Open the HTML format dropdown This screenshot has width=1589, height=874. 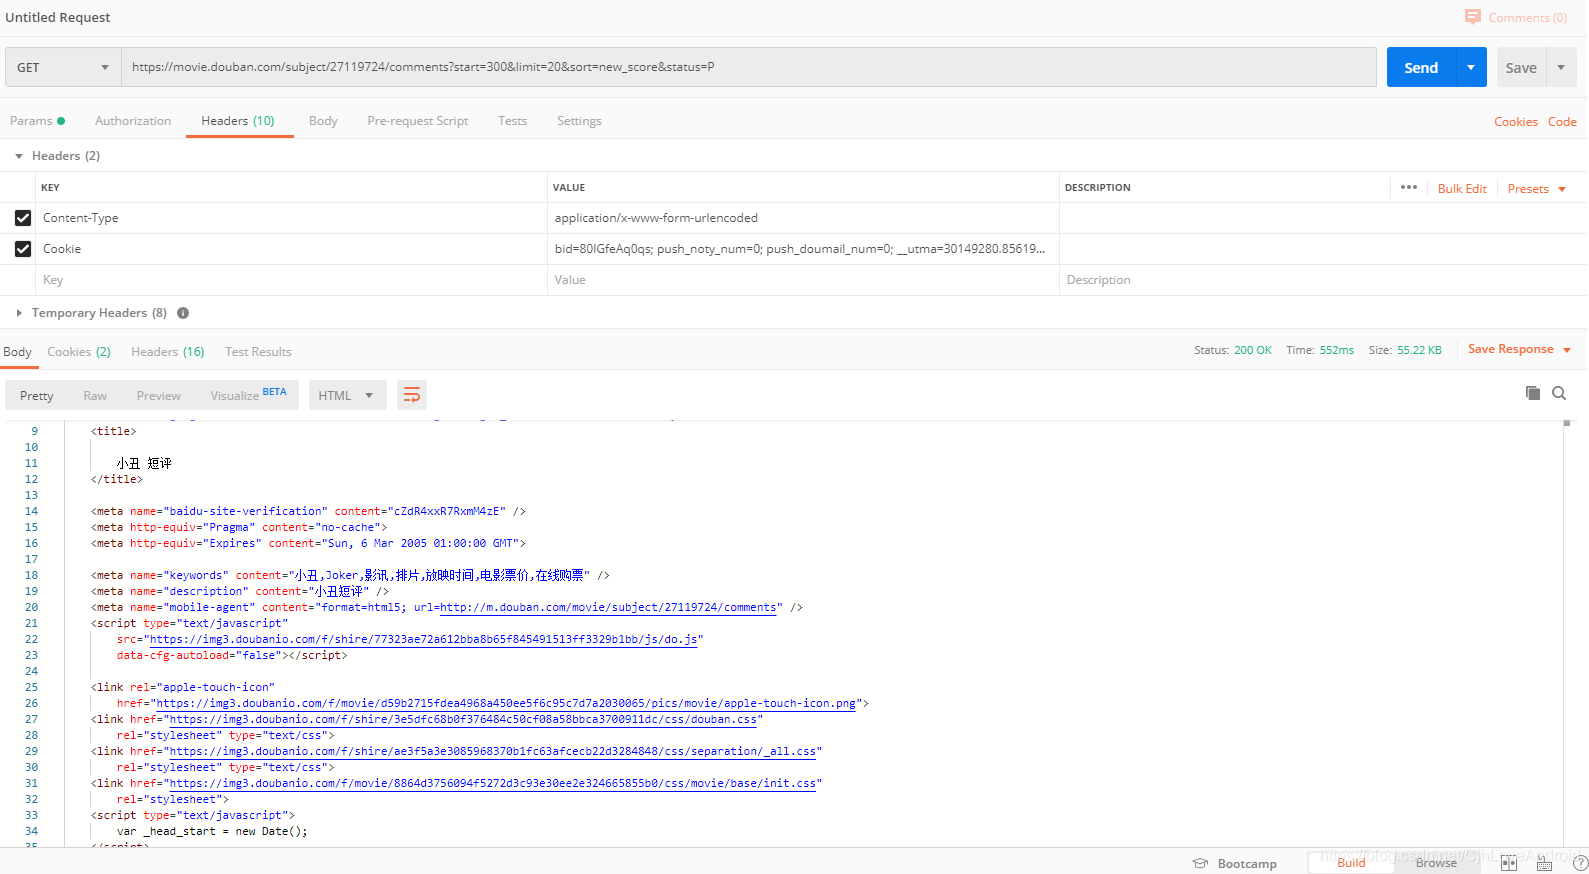tap(346, 395)
